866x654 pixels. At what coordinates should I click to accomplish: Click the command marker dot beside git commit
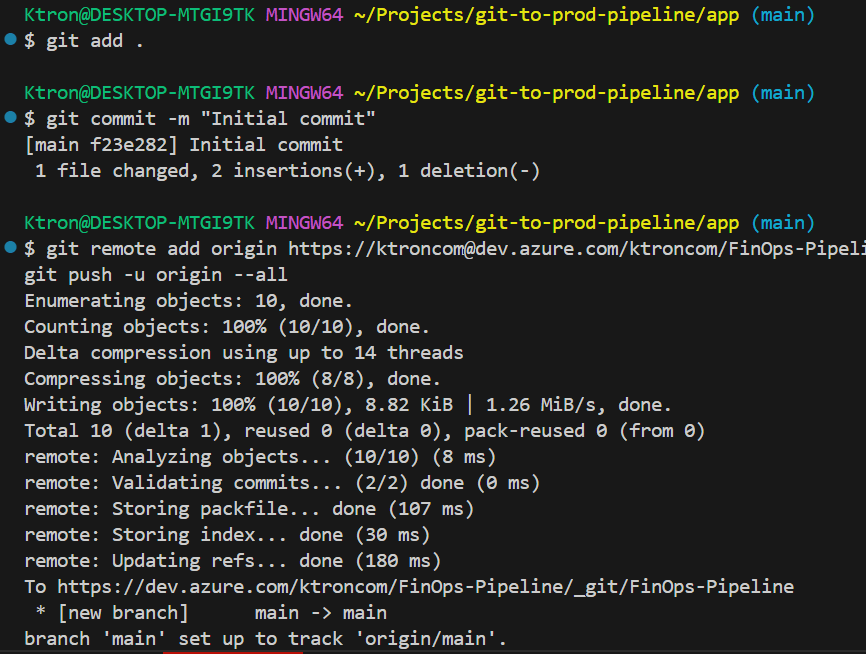[10, 118]
